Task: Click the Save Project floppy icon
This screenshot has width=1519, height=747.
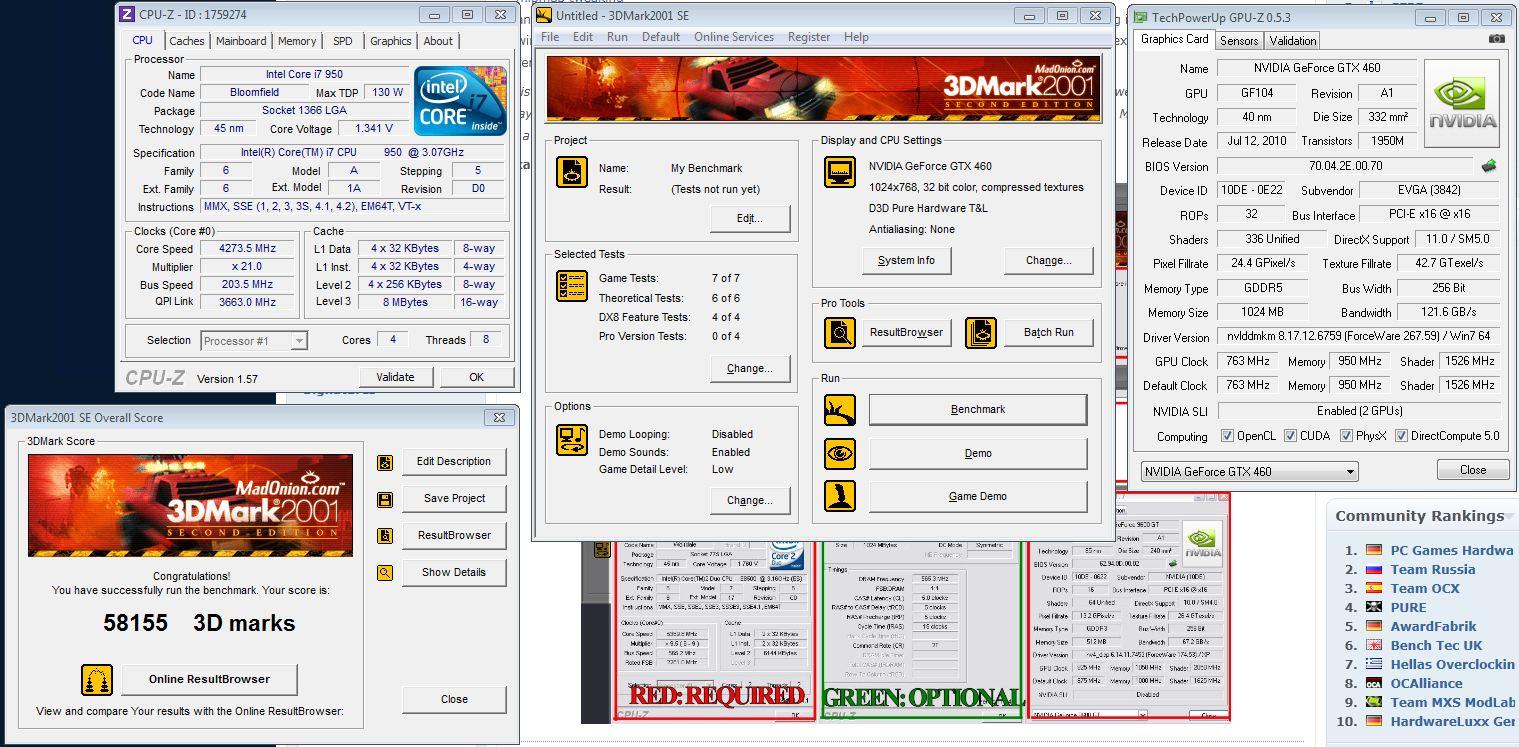Action: [x=385, y=499]
